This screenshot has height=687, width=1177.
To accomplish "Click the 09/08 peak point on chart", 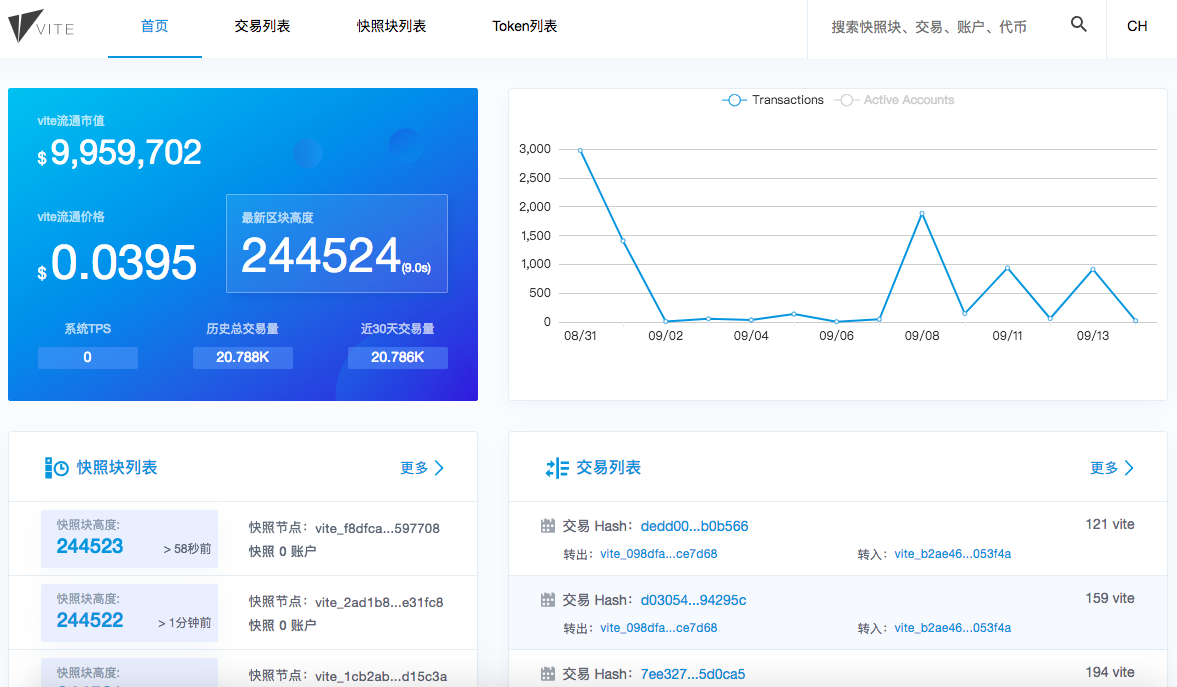I will 922,213.
